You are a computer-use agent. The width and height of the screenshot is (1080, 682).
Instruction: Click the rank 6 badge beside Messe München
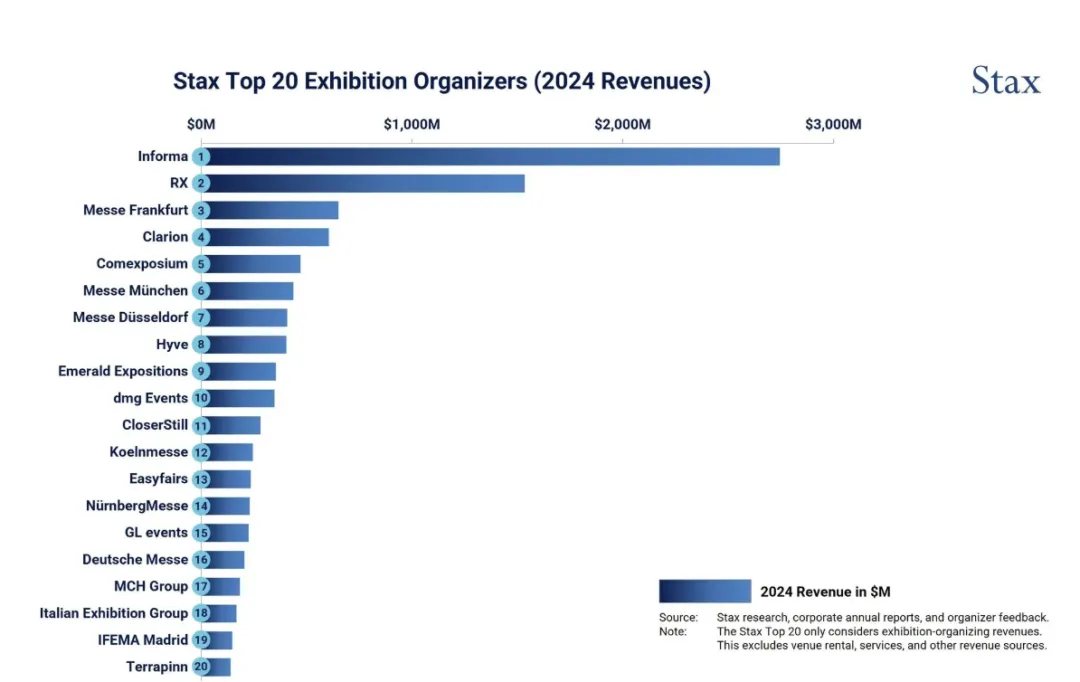click(201, 291)
